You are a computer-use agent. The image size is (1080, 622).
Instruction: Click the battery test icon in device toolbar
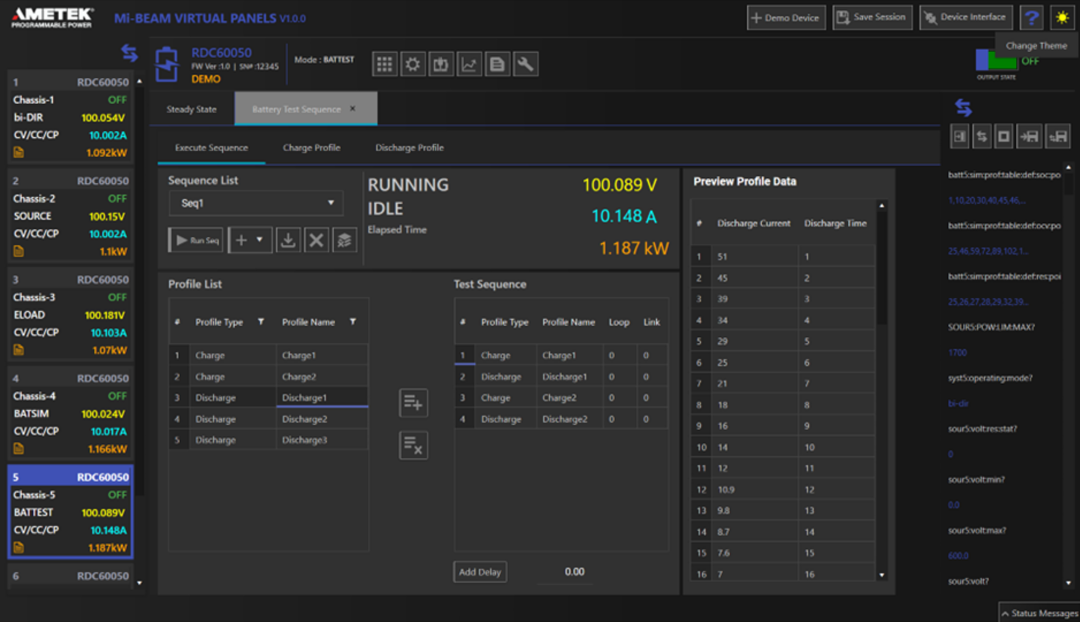coord(441,64)
